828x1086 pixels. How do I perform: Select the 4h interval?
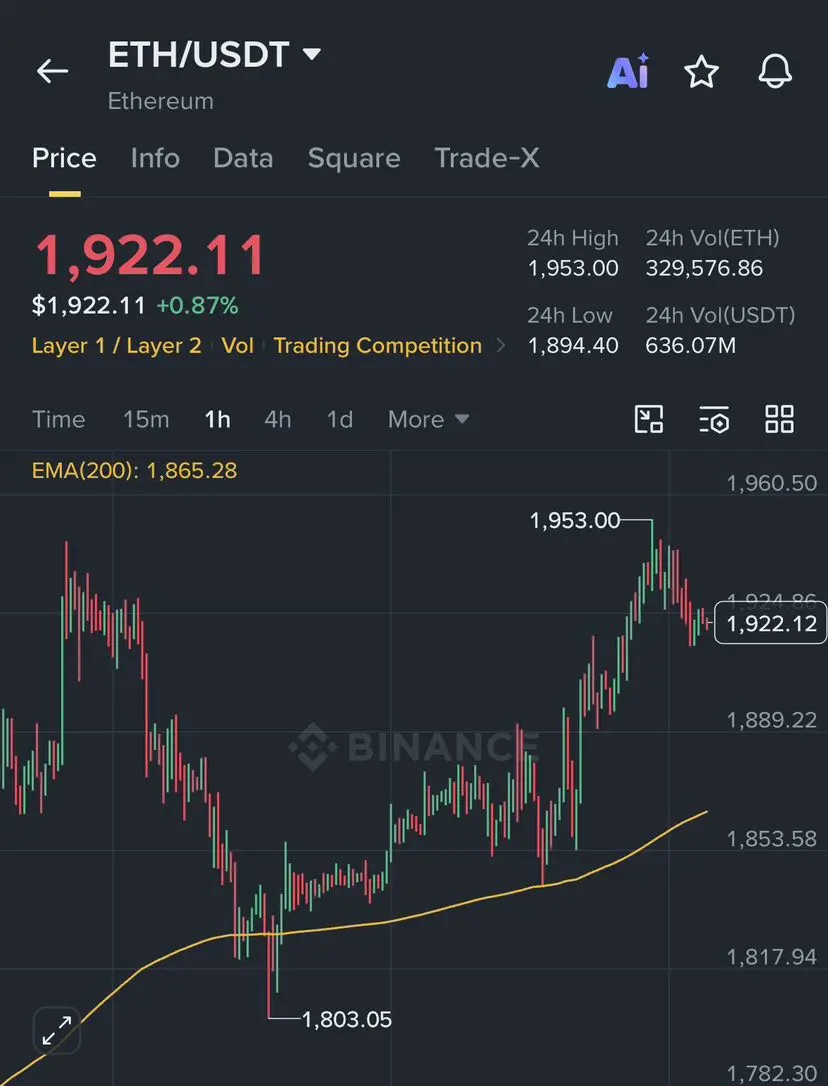pos(278,419)
